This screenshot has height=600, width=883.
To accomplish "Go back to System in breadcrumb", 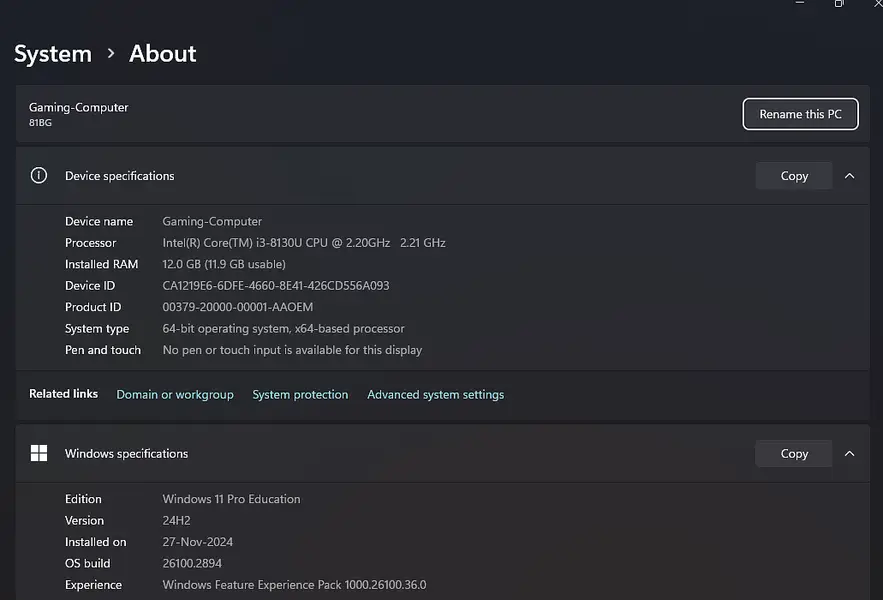I will click(53, 54).
